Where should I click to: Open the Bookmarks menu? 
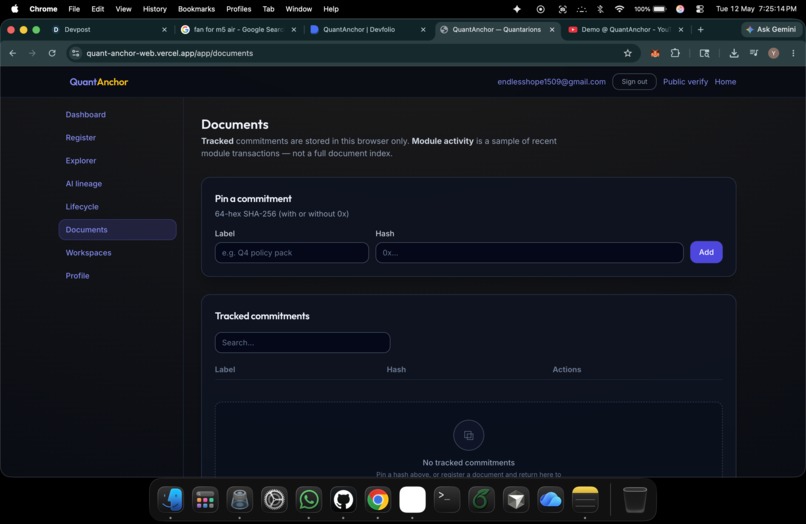coord(196,9)
